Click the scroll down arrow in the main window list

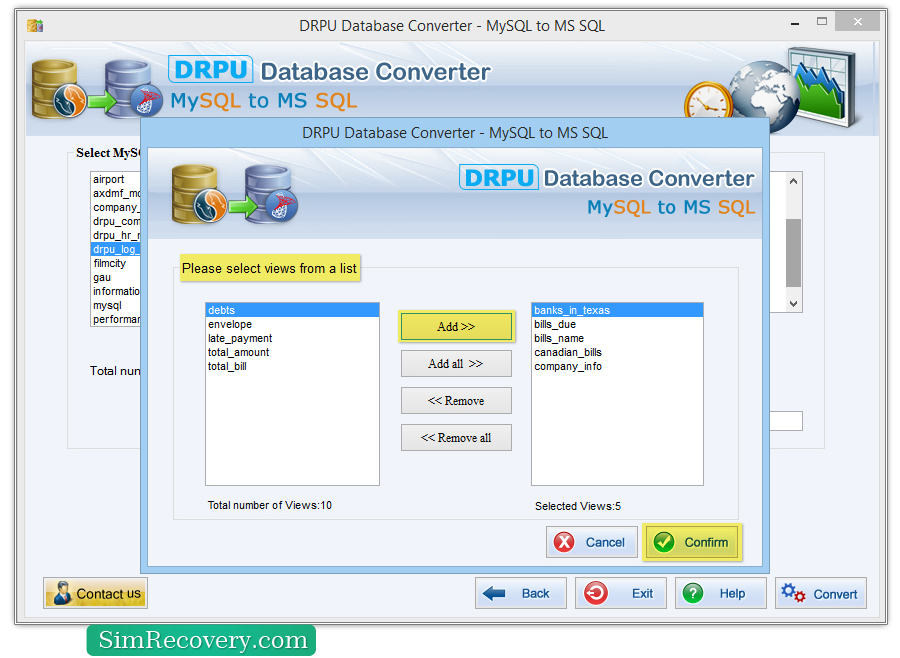793,304
